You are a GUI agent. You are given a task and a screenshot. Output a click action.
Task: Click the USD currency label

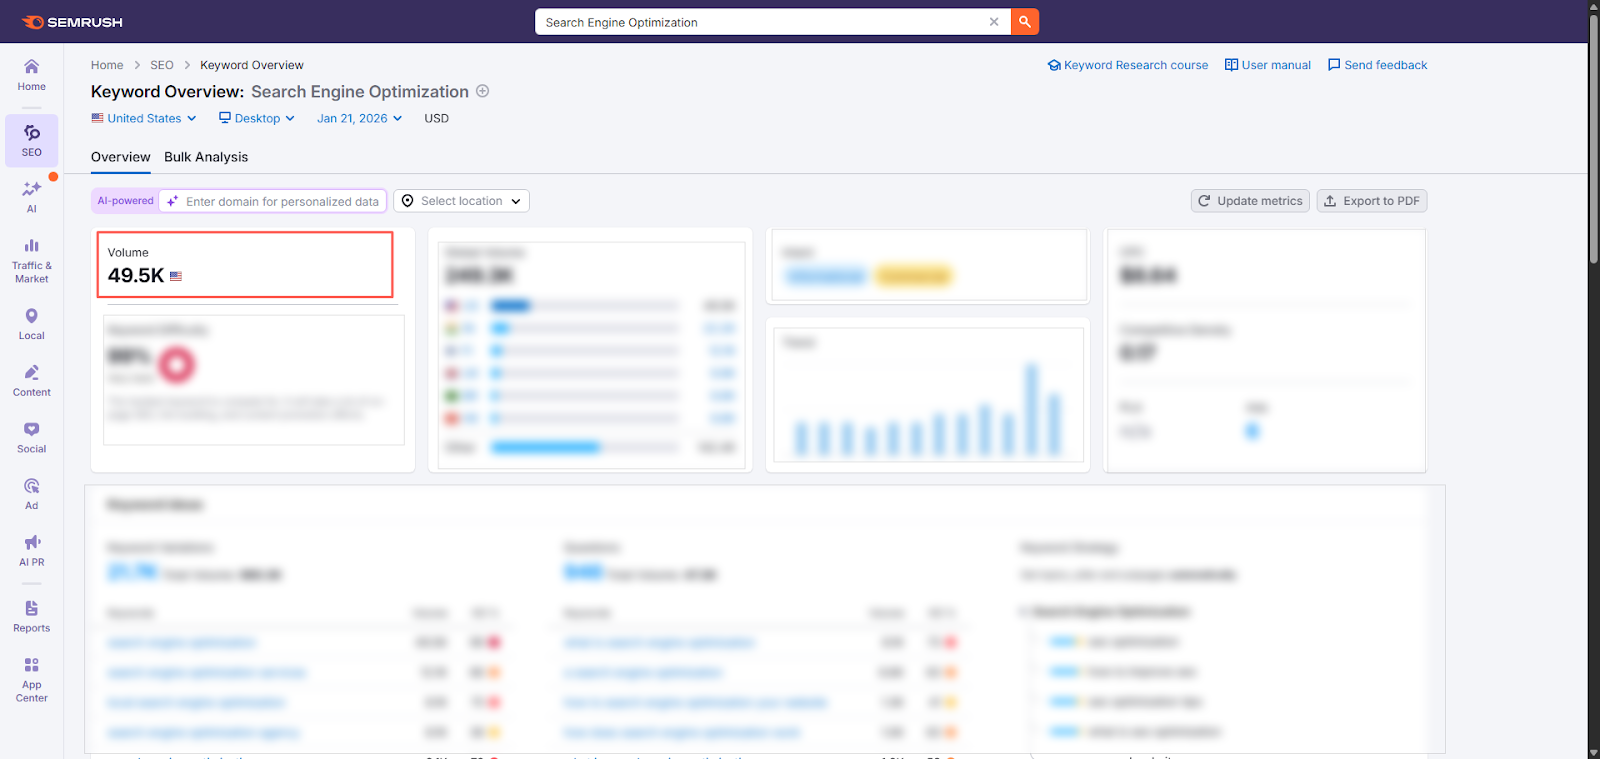coord(437,118)
